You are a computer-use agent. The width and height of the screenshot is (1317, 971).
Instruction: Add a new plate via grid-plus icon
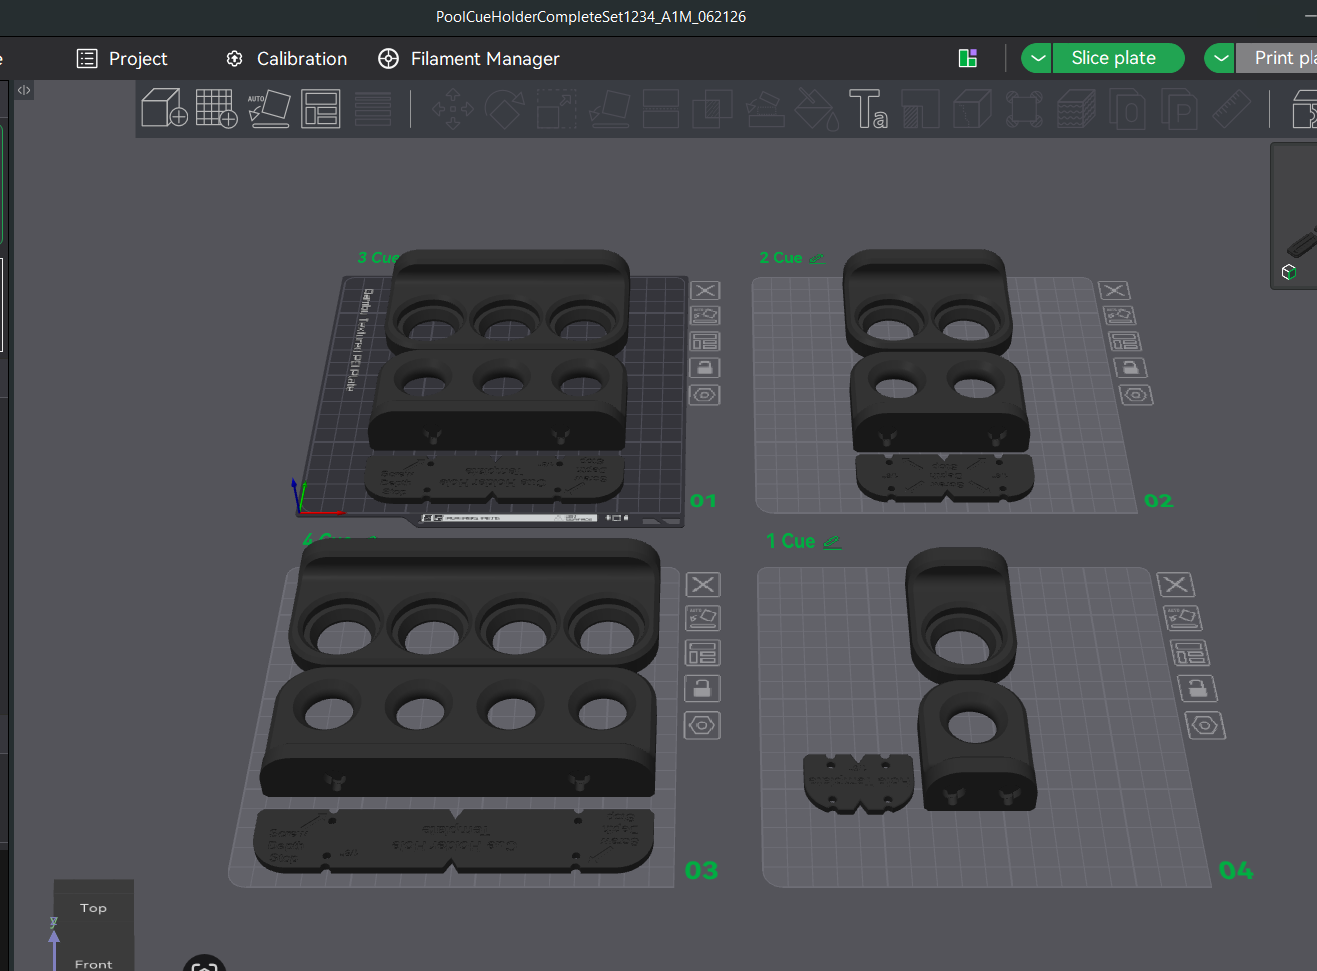tap(216, 108)
